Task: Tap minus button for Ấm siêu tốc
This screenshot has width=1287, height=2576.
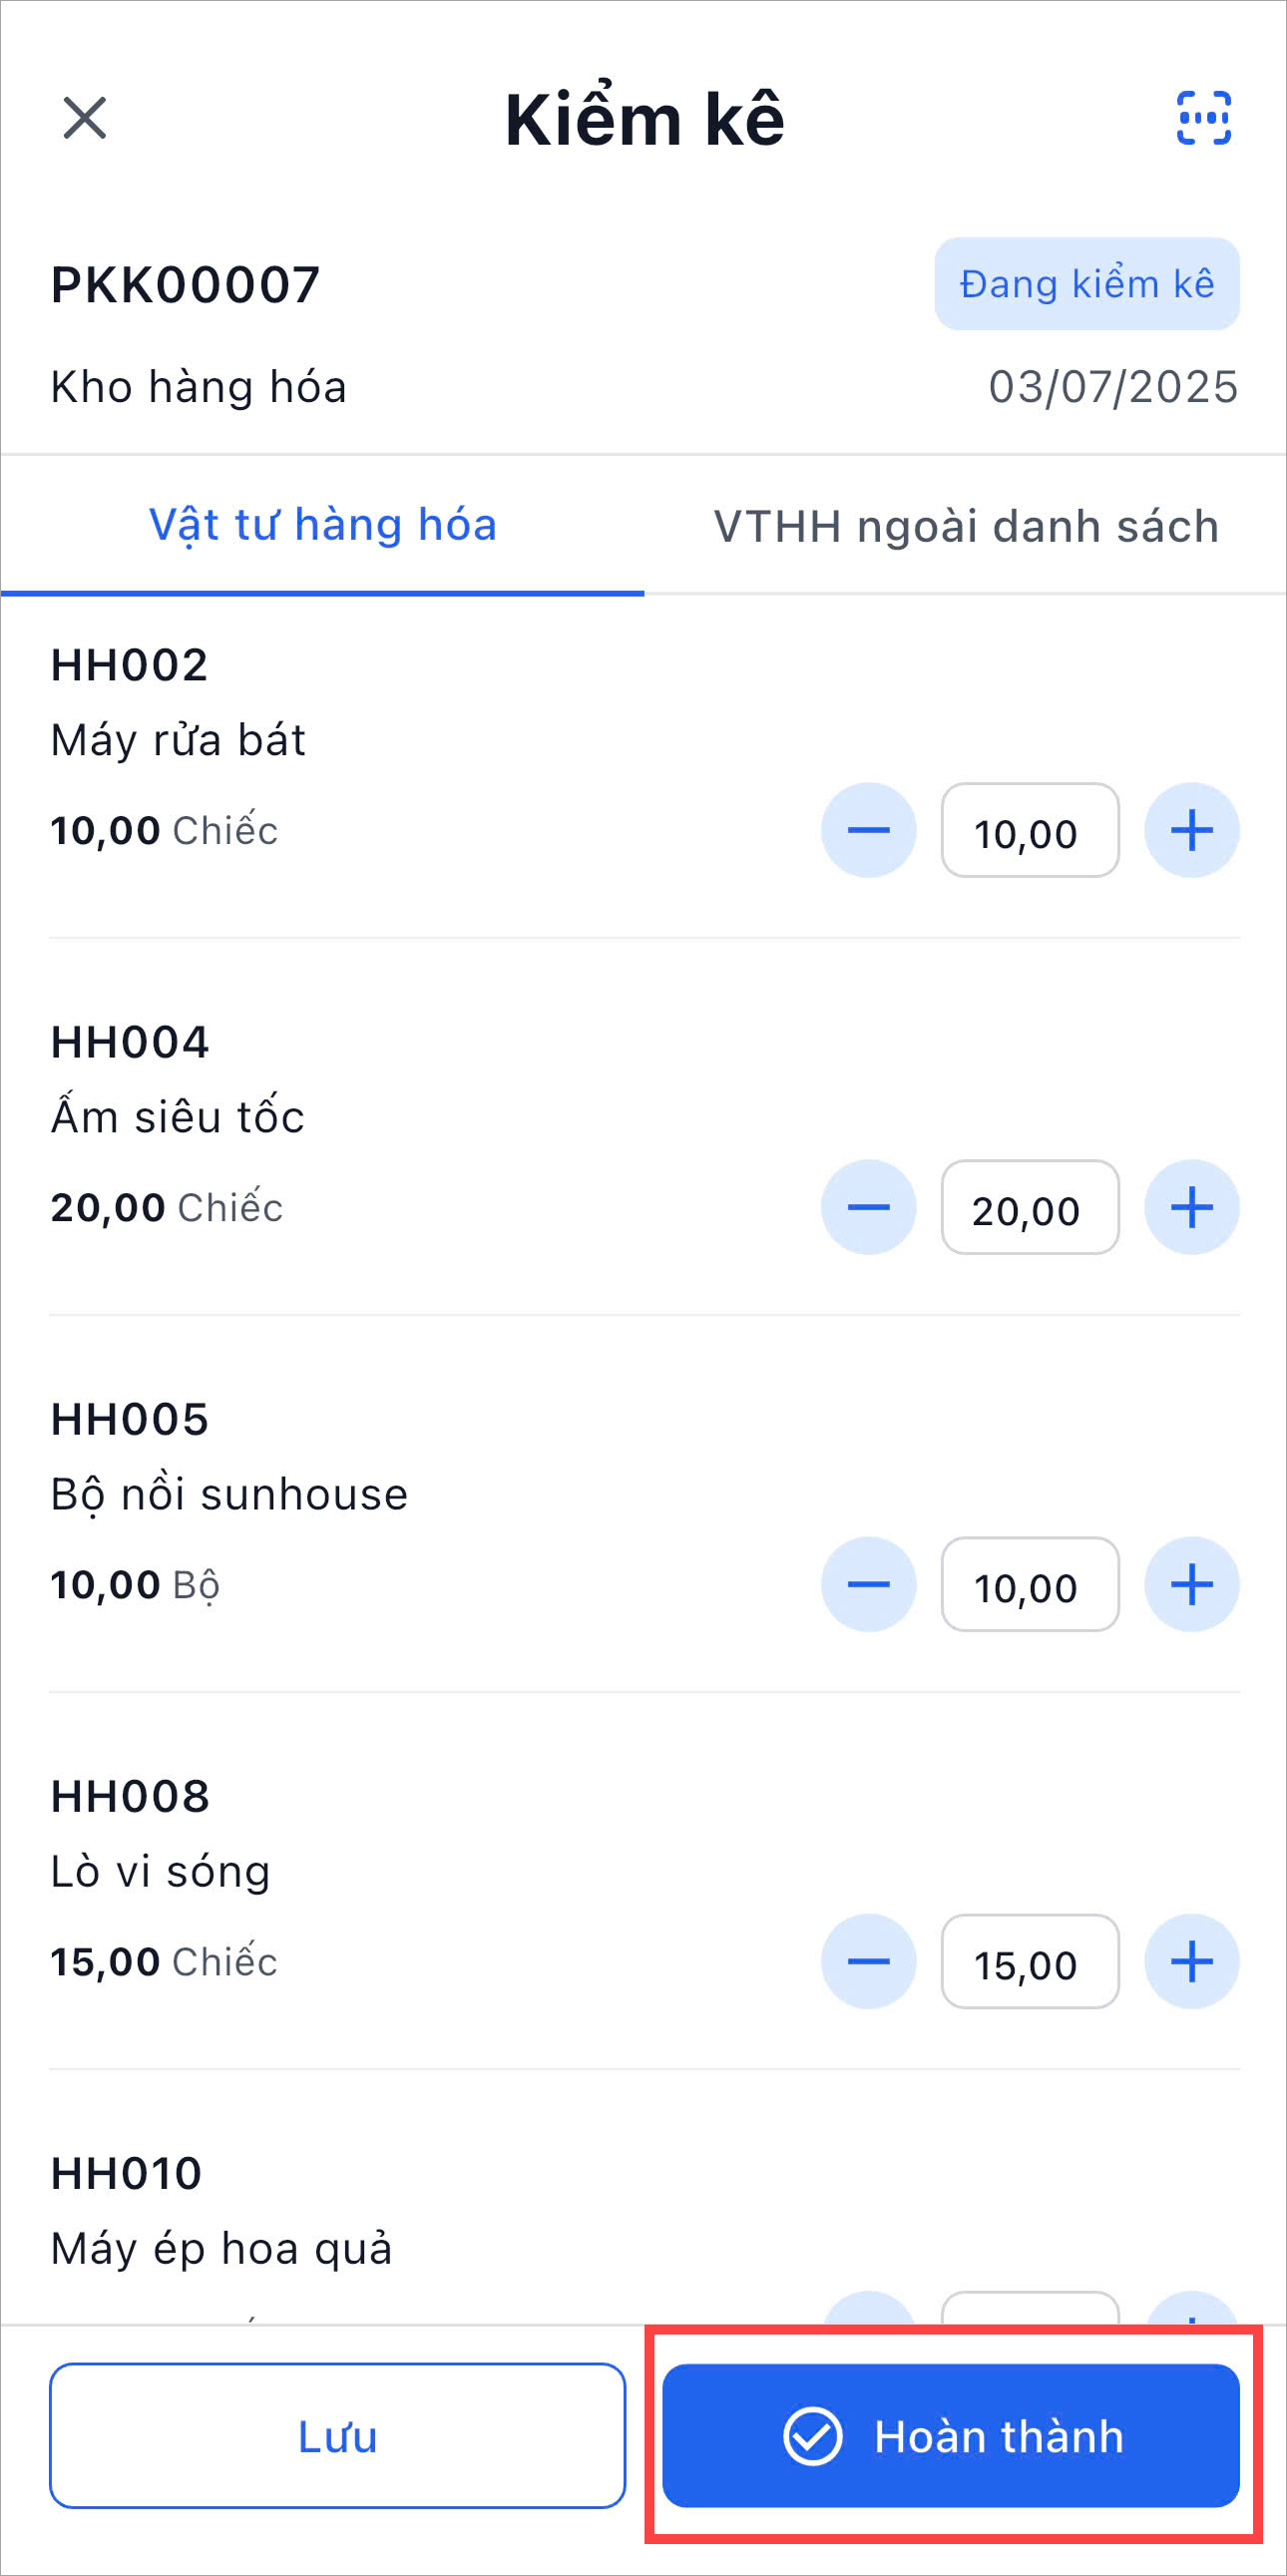Action: (x=868, y=1207)
